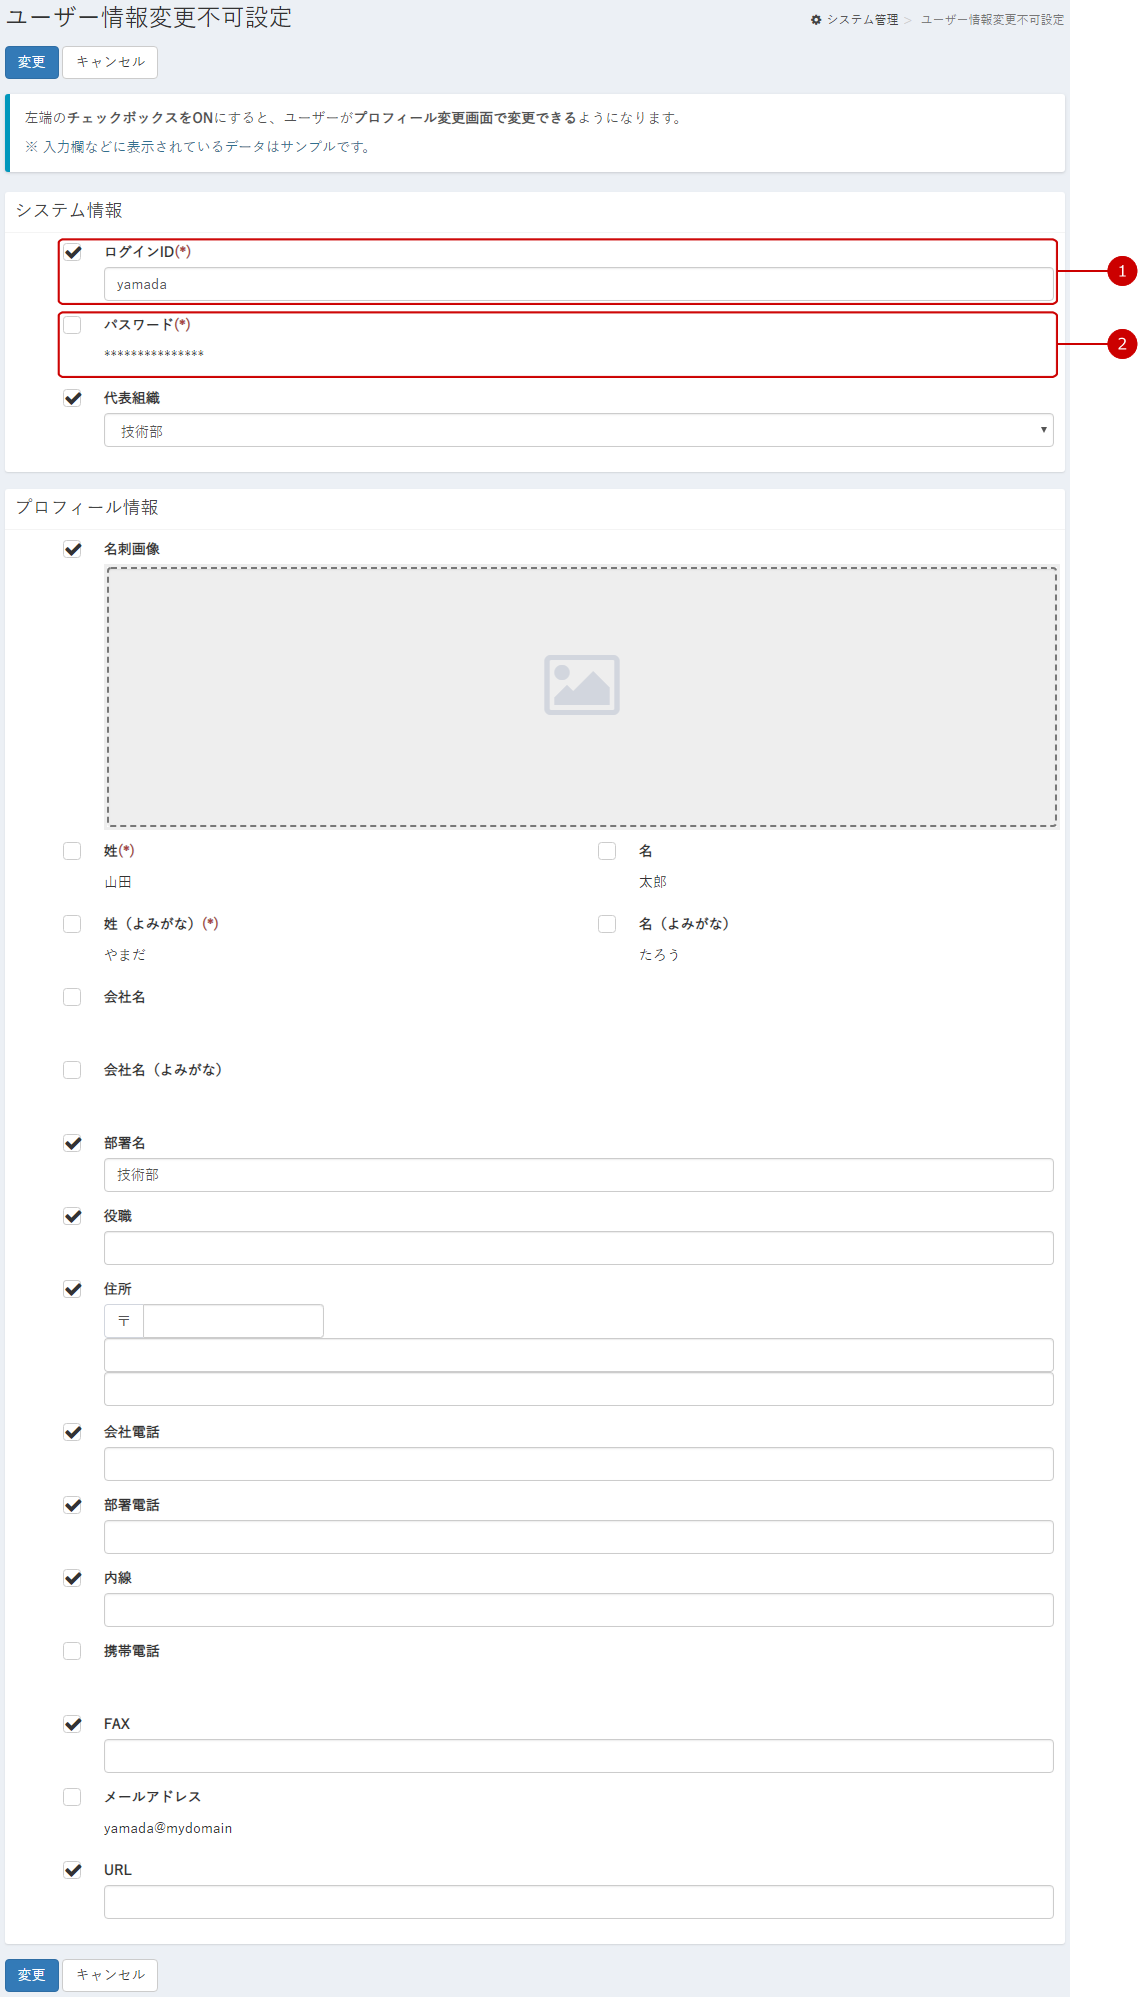Uncheck the FAX checkbox
Image resolution: width=1138 pixels, height=1997 pixels.
pos(72,1724)
